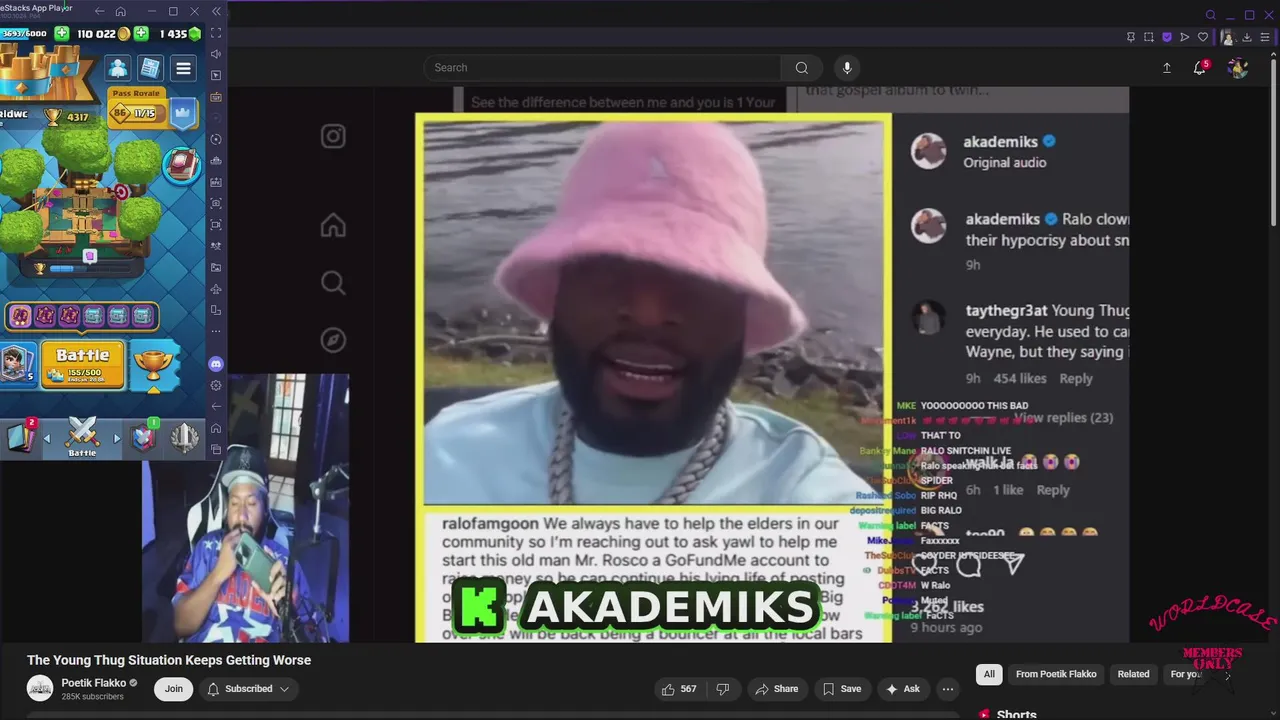The image size is (1280, 720).
Task: Switch to Clash Royale cards tab
Action: tap(22, 437)
